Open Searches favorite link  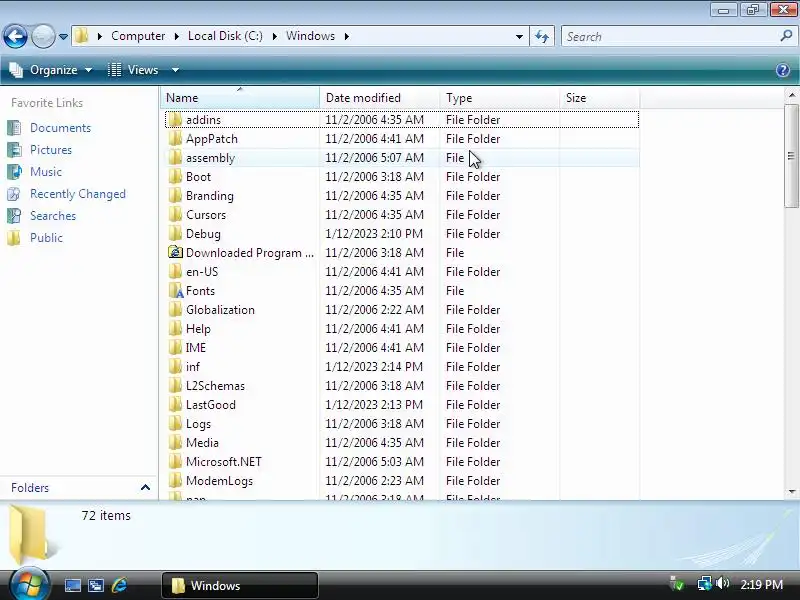(53, 216)
